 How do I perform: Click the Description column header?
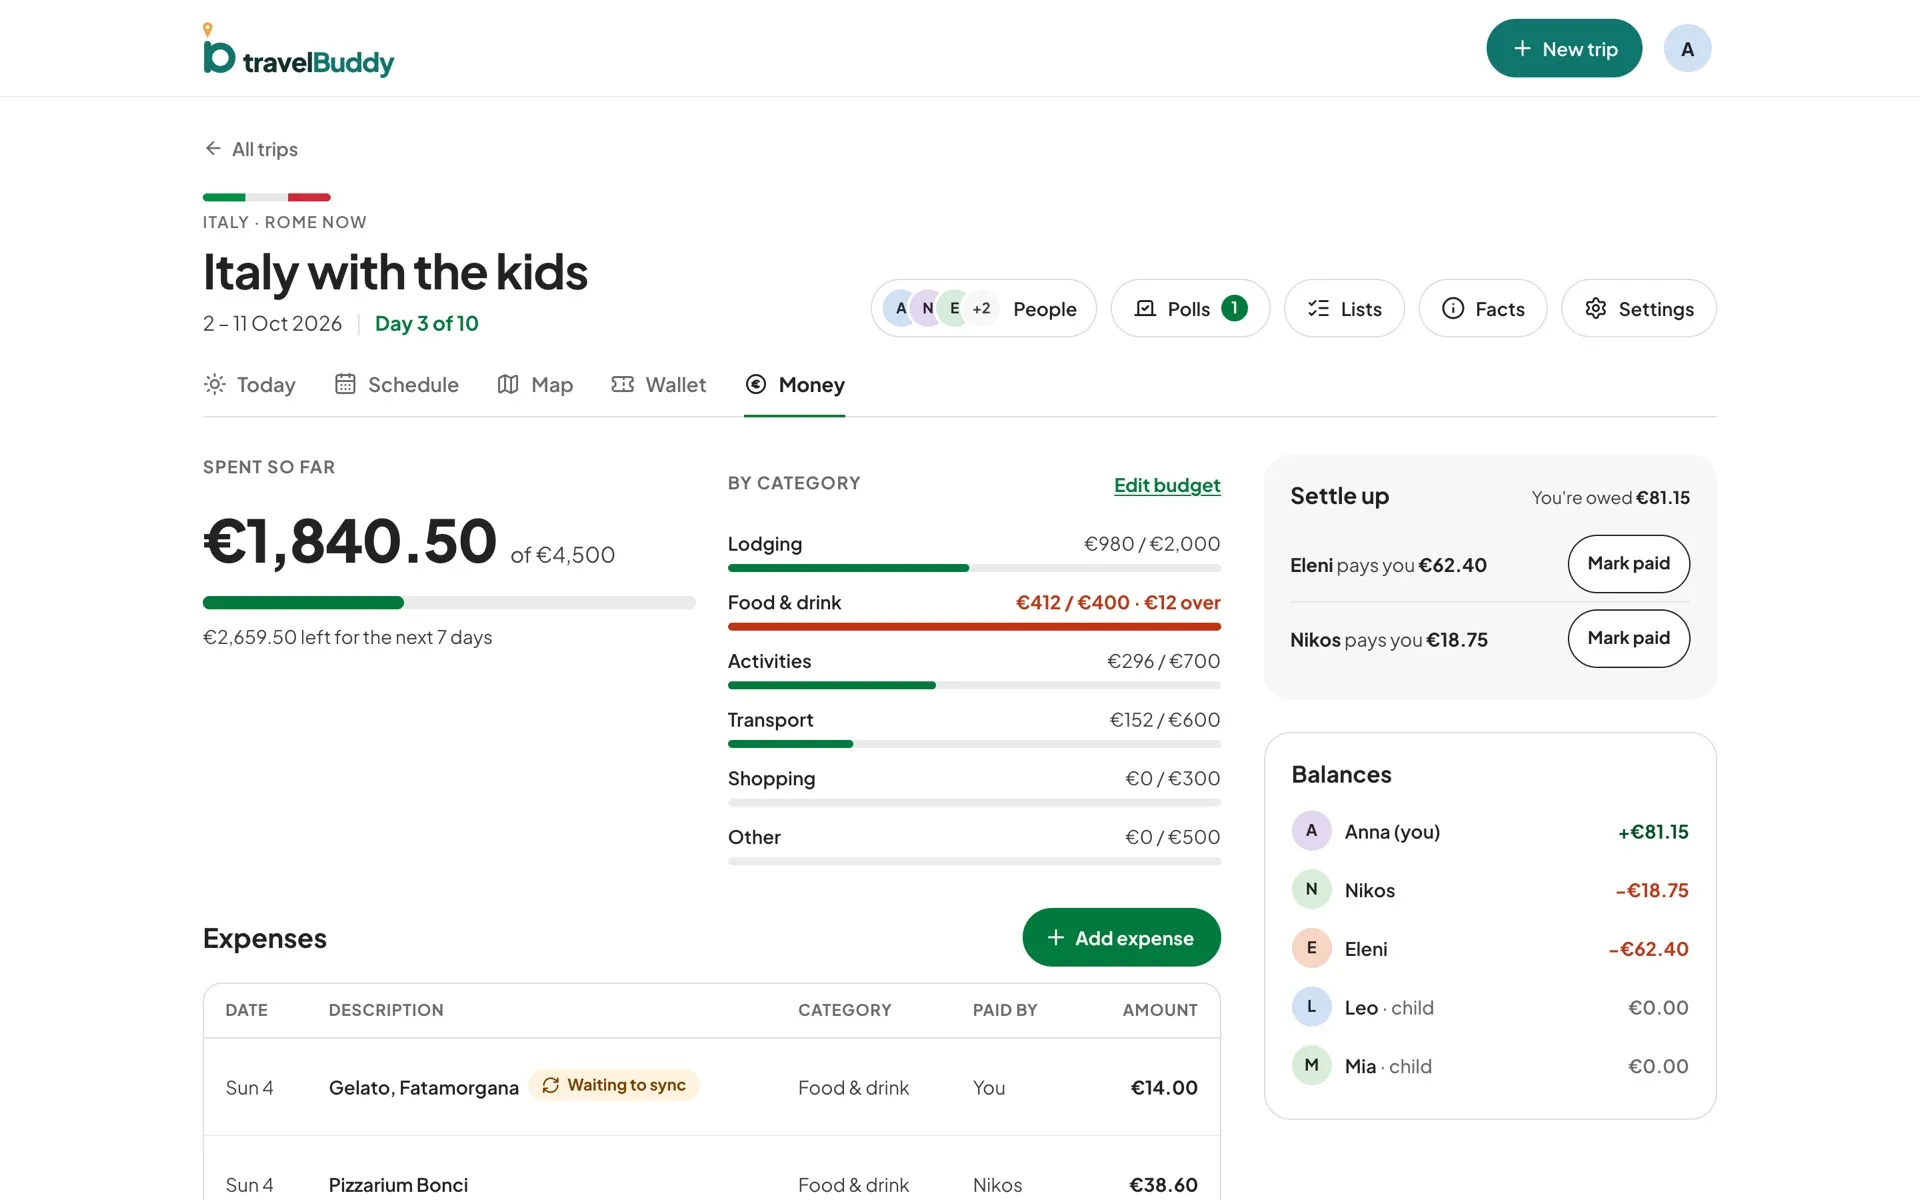coord(386,1010)
